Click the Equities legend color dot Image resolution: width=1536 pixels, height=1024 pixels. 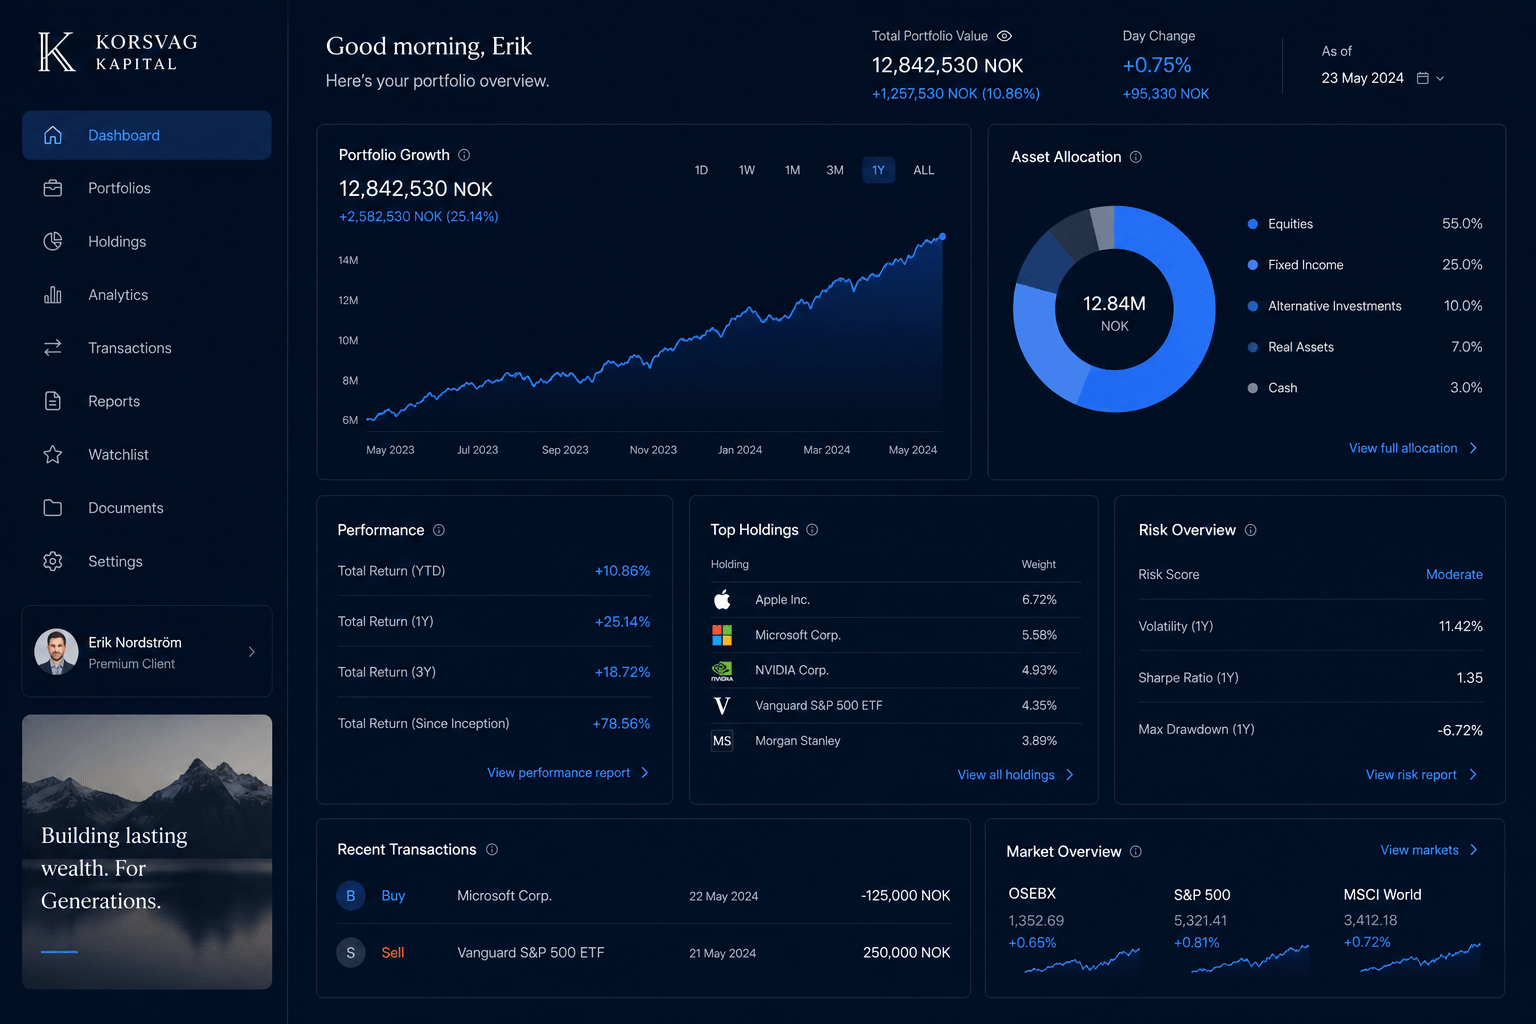point(1252,224)
